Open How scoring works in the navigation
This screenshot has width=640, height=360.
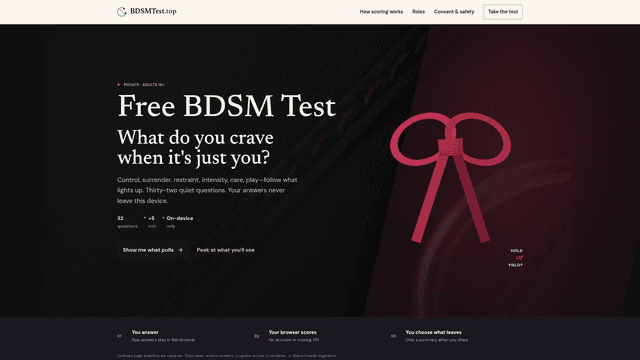click(381, 12)
